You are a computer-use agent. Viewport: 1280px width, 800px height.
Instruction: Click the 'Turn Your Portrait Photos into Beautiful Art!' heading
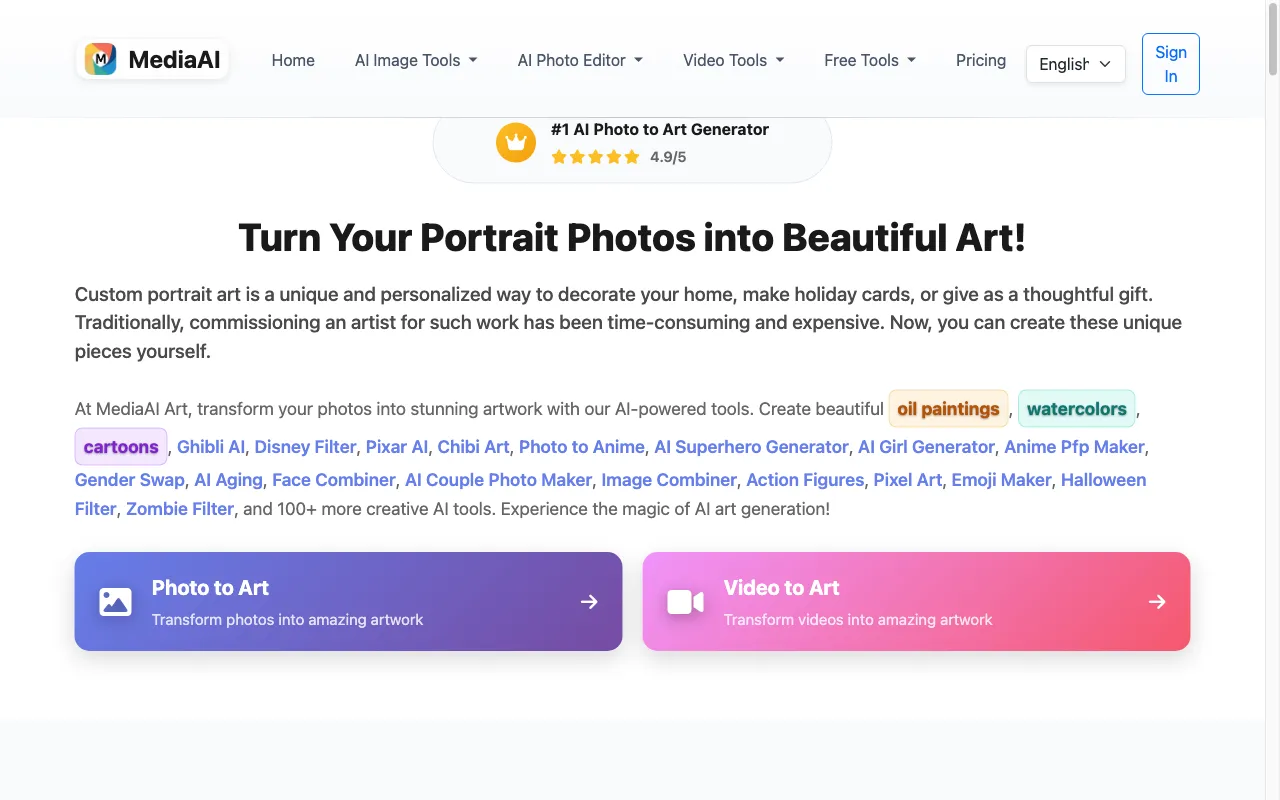(x=632, y=238)
